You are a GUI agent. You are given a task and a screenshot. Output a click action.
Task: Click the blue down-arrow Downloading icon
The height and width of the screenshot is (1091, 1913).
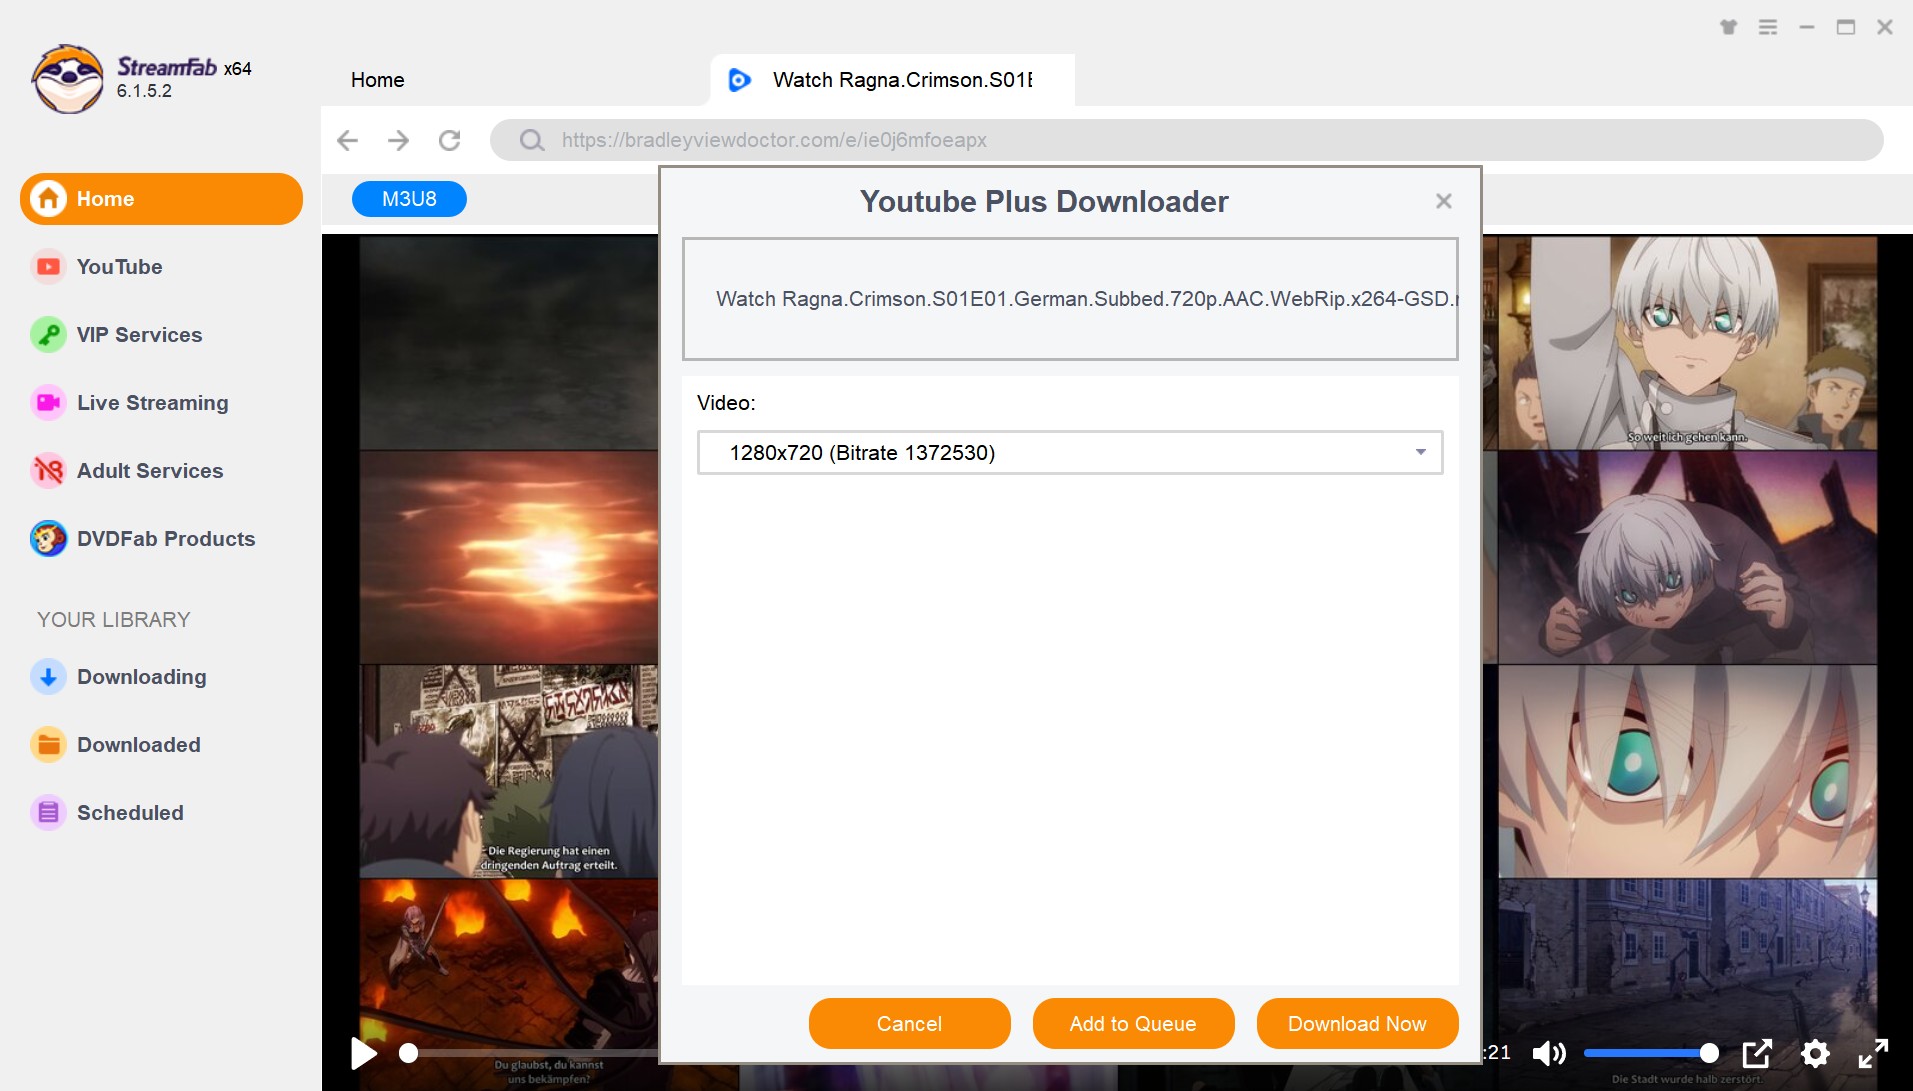coord(48,677)
